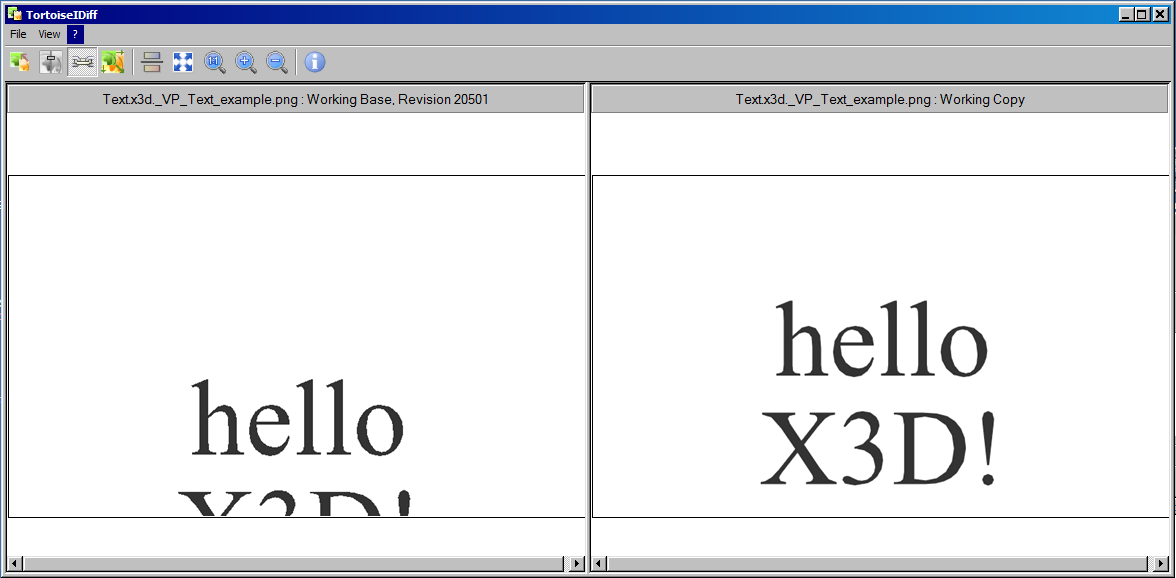Zoom in using the plus magnifier
1176x578 pixels.
click(246, 62)
